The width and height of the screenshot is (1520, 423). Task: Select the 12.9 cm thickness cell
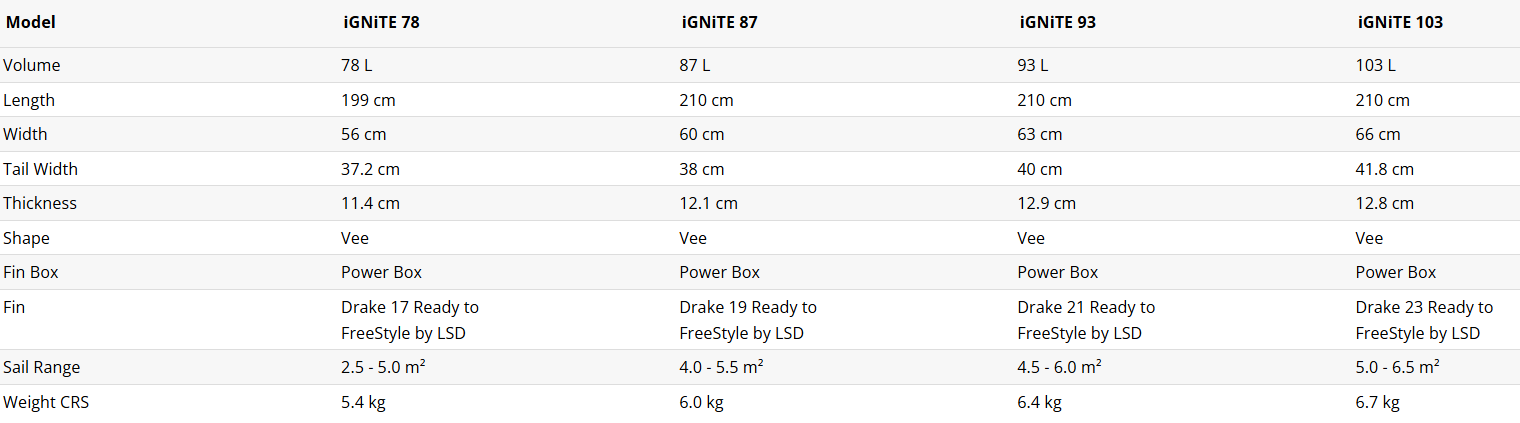tap(1046, 203)
